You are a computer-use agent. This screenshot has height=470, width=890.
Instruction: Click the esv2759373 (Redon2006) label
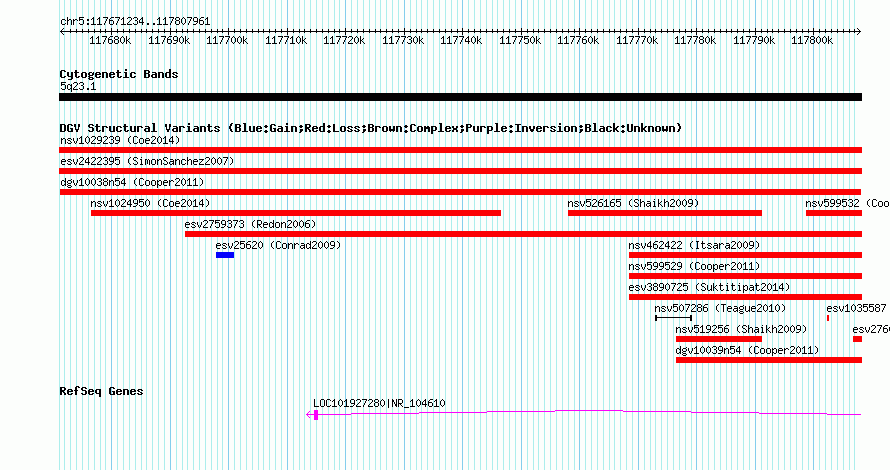[x=250, y=224]
